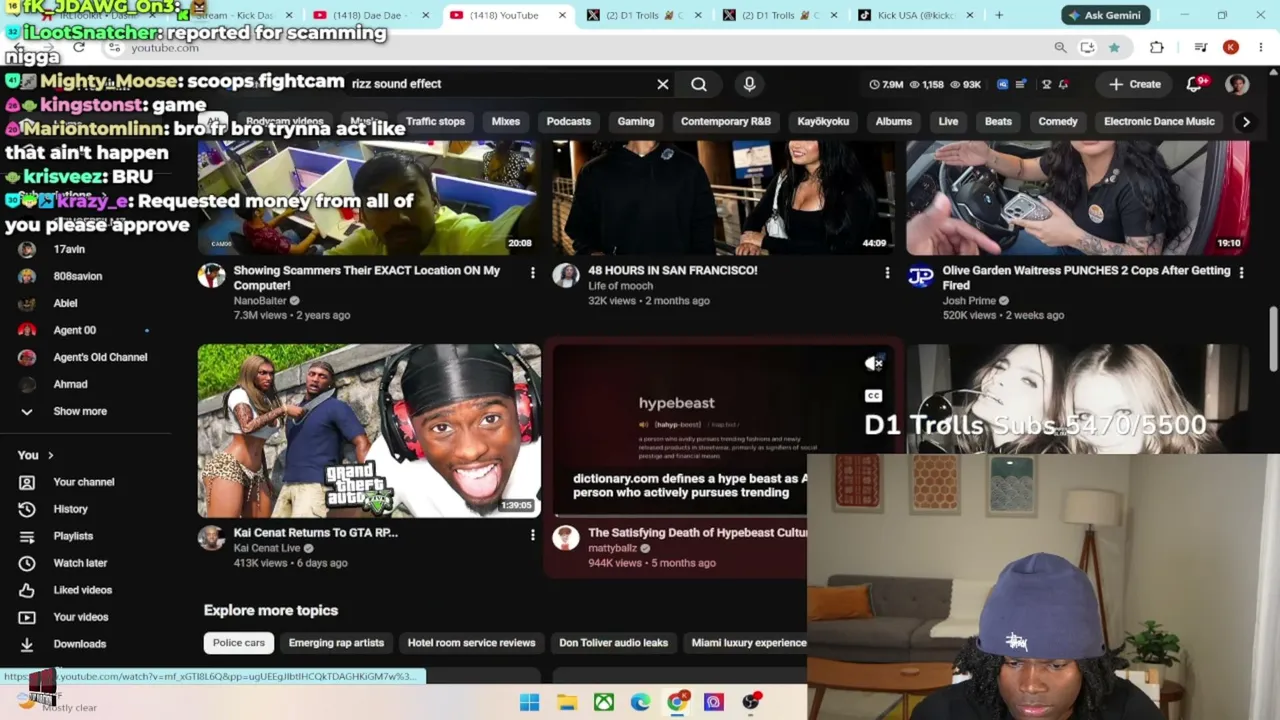Screen dimensions: 1280x720
Task: Switch to the Dae Dae browser tab
Action: 370,15
